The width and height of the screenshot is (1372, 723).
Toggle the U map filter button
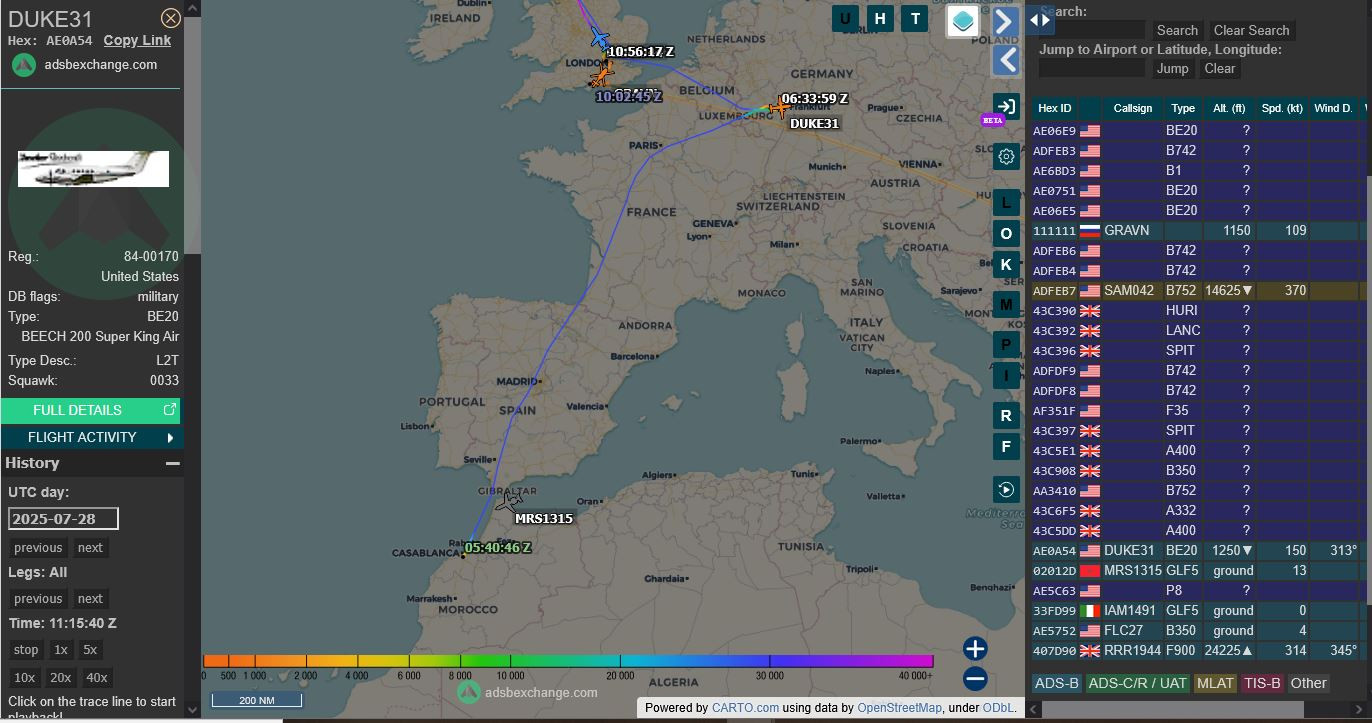[x=846, y=18]
